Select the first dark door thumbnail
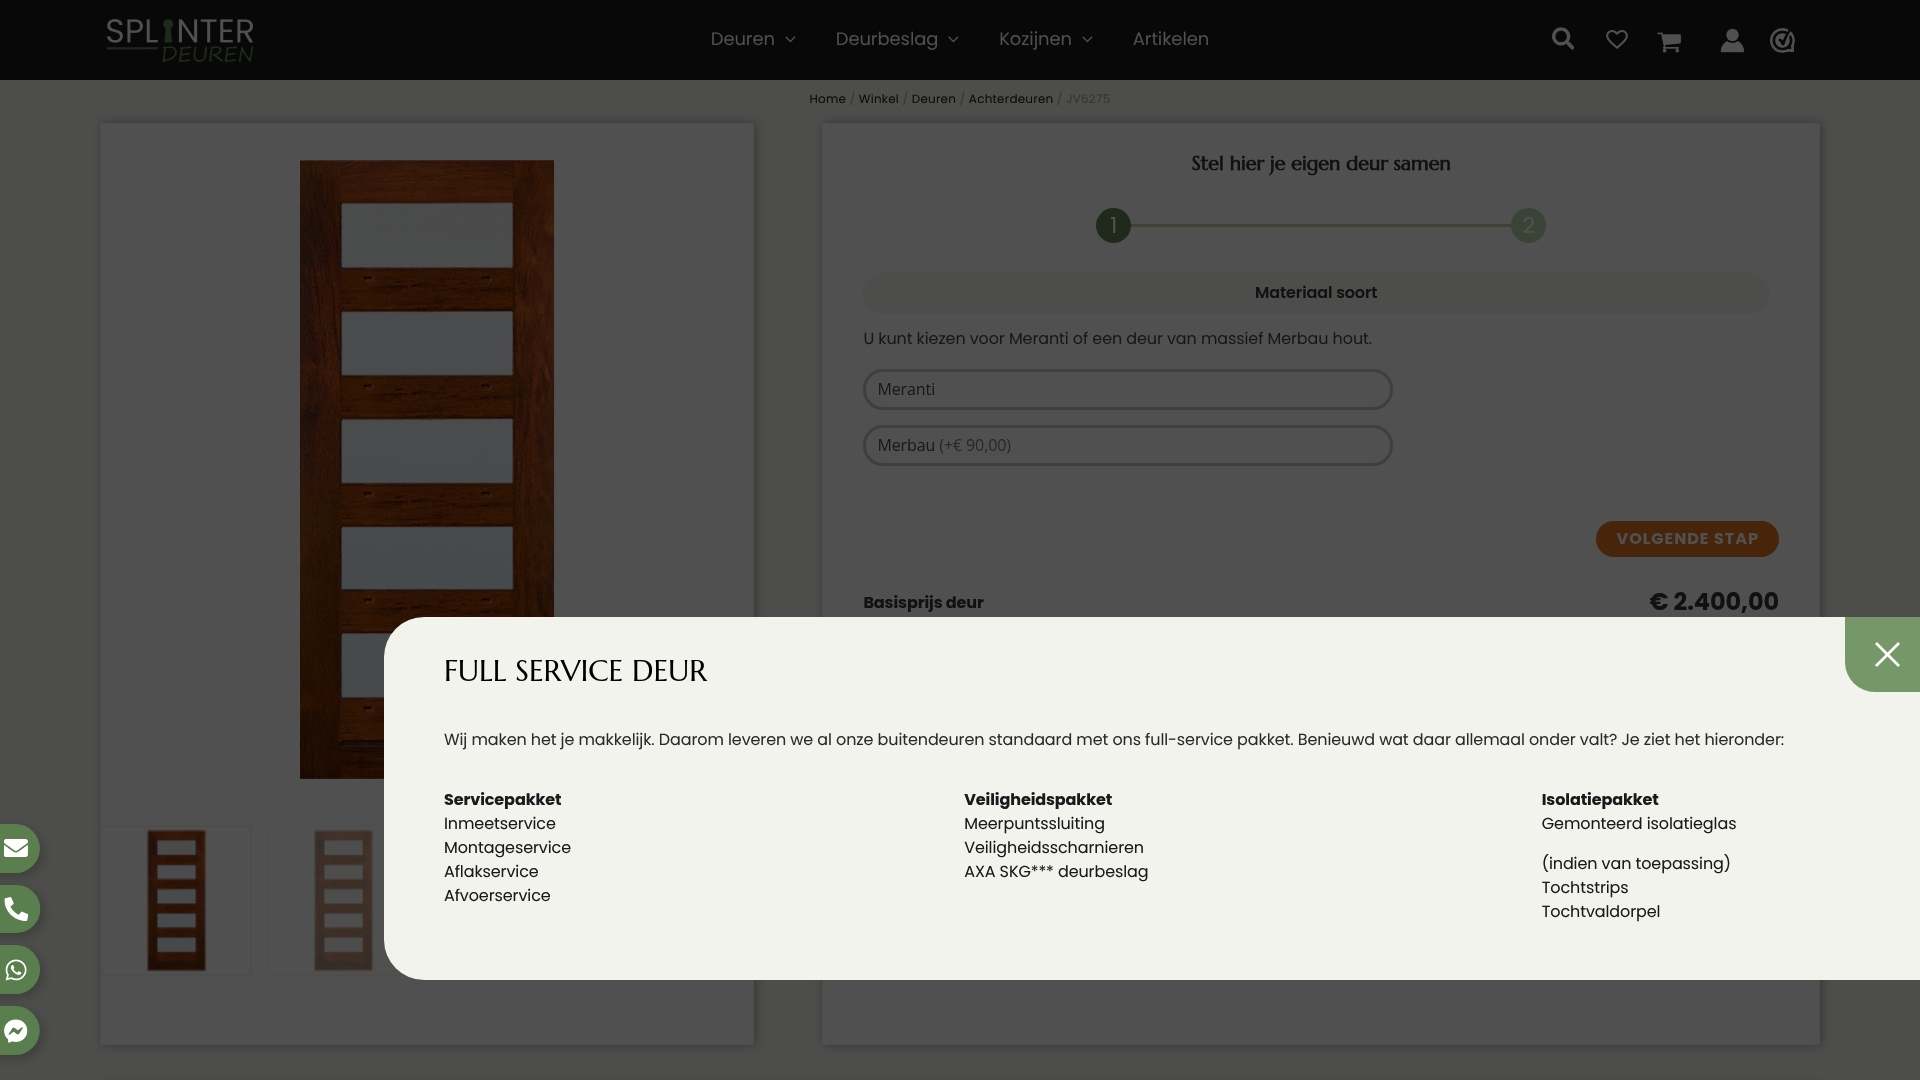The width and height of the screenshot is (1920, 1080). pyautogui.click(x=176, y=900)
